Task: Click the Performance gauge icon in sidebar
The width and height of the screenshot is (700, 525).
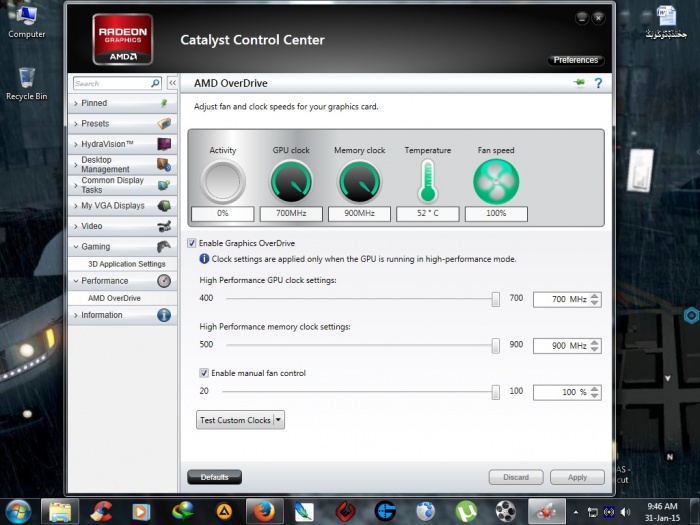Action: [x=164, y=281]
